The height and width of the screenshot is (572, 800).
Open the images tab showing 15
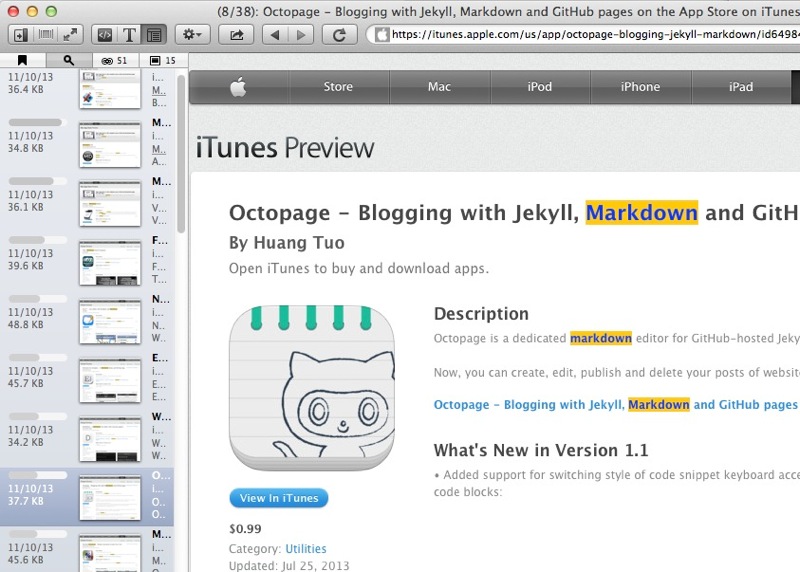click(163, 60)
